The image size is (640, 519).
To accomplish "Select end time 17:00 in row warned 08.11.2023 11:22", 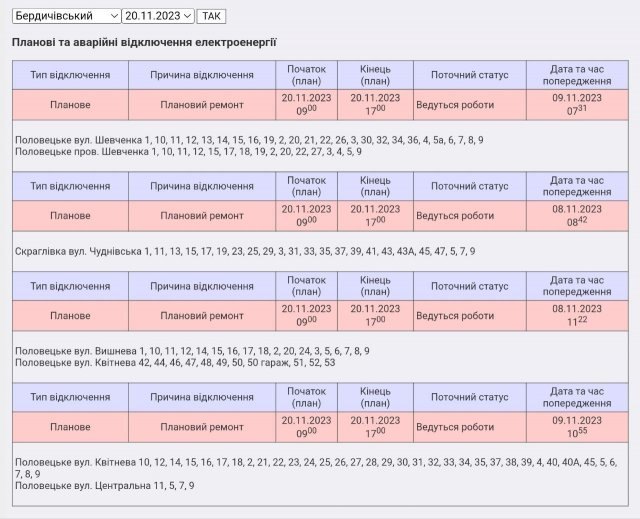I will pyautogui.click(x=376, y=316).
